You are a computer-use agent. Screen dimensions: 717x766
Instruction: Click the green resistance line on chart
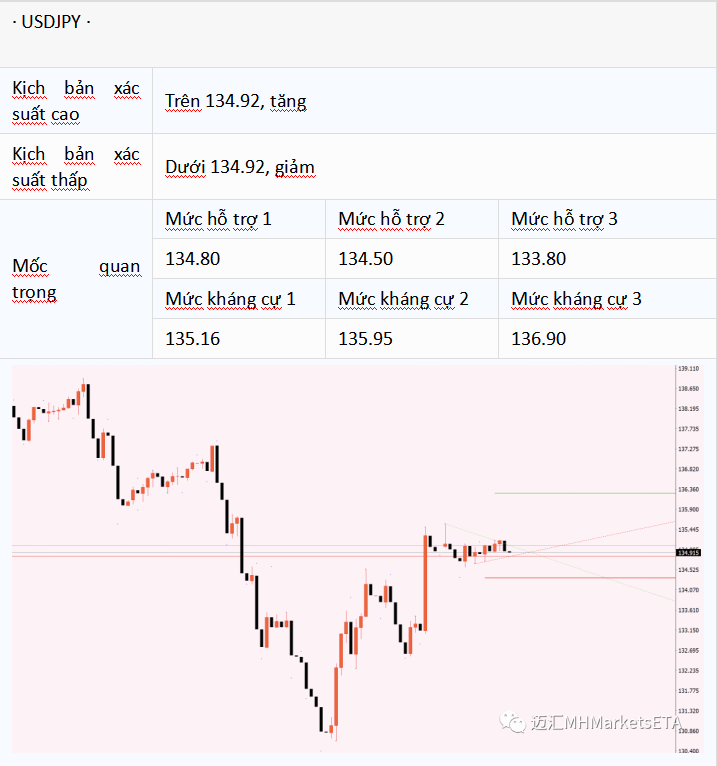(x=585, y=493)
